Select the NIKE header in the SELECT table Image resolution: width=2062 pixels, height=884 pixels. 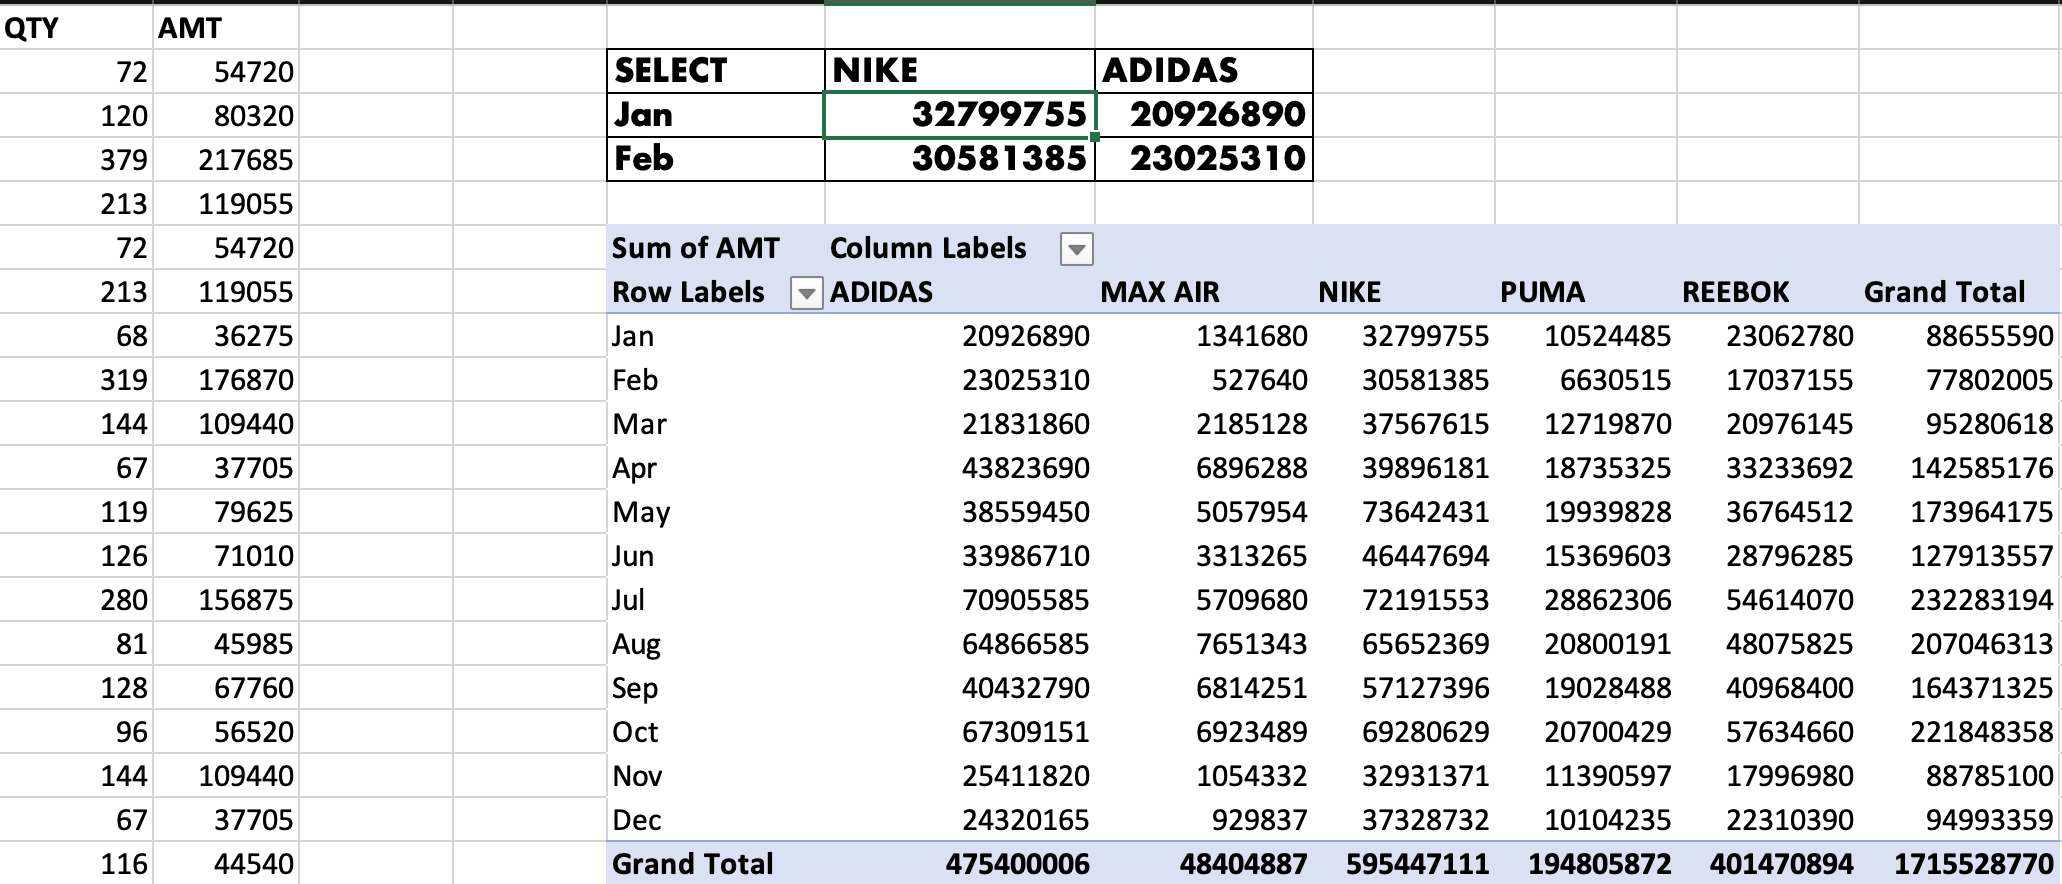point(960,71)
